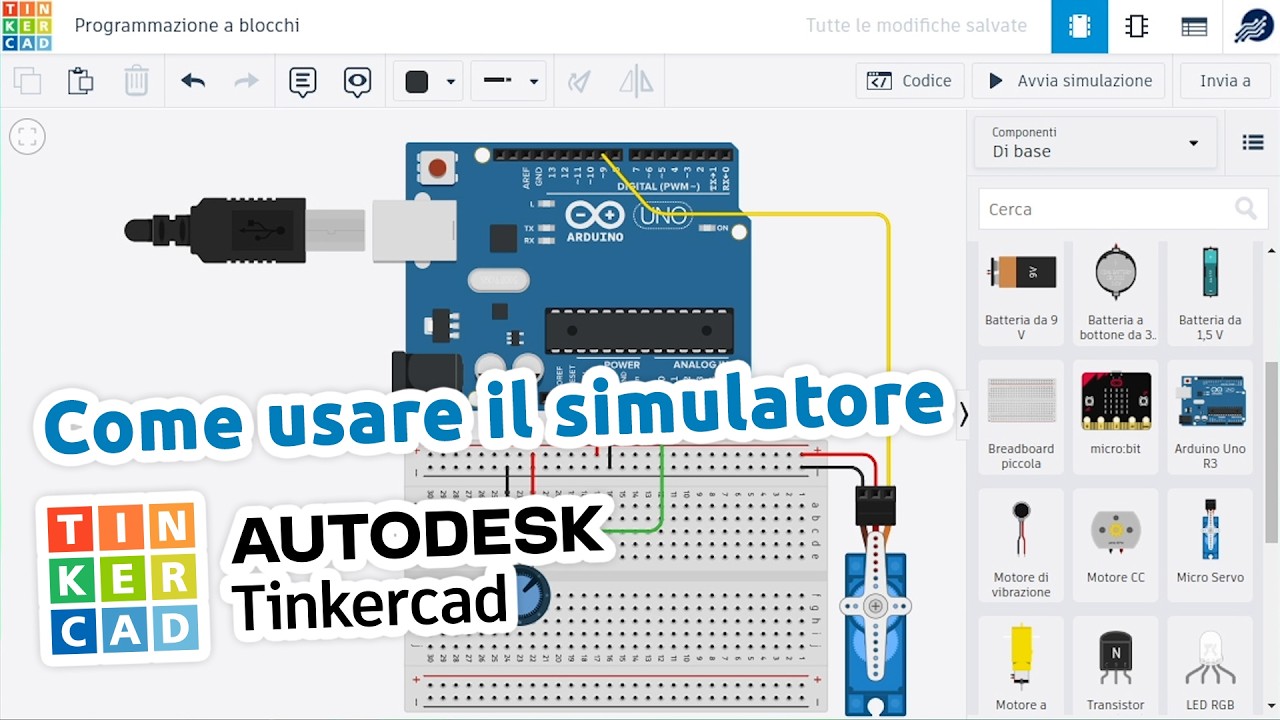
Task: Click the Delete trash icon
Action: coord(136,81)
